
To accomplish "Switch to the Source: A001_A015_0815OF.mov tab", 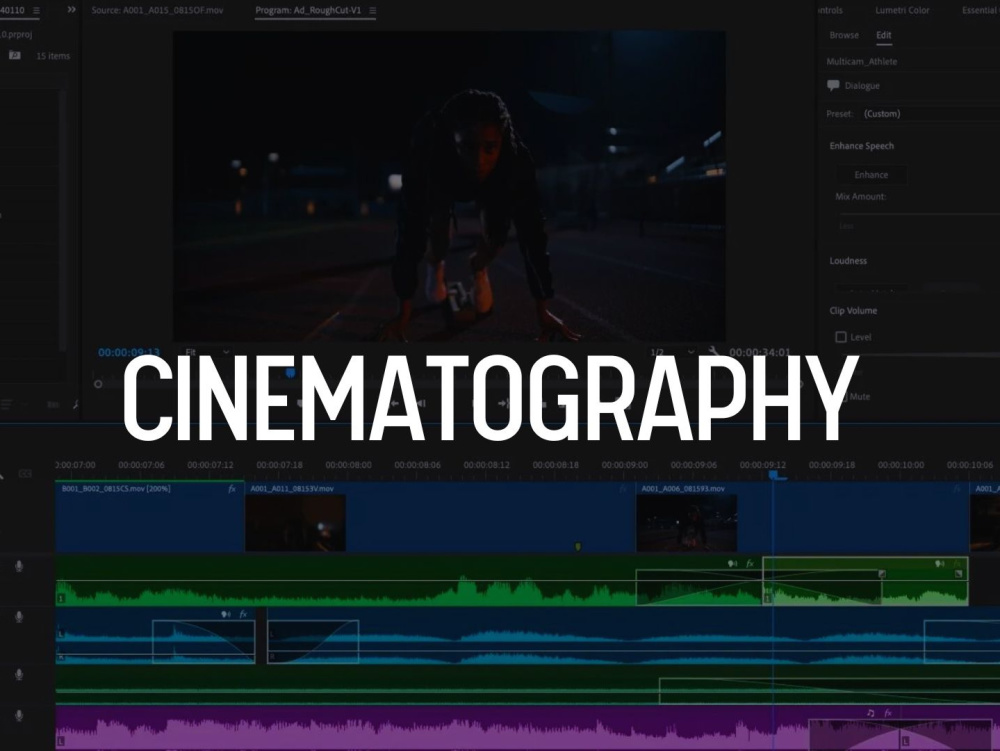I will [x=158, y=10].
